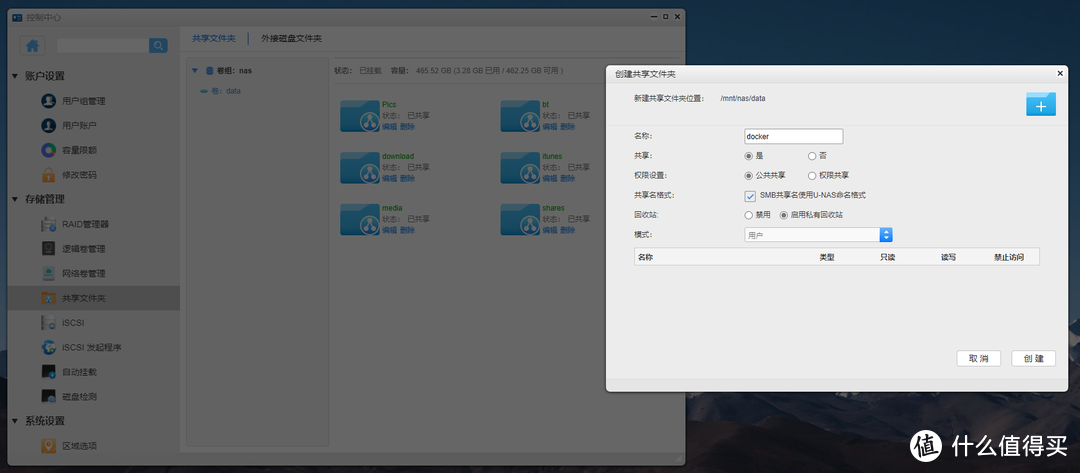The width and height of the screenshot is (1080, 473).
Task: Collapse the 存储管理 section
Action: 15,199
